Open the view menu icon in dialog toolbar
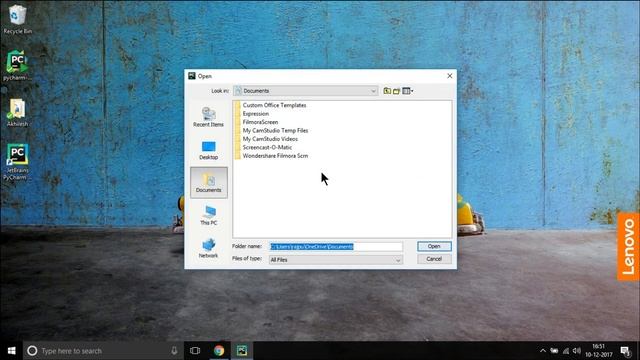The width and height of the screenshot is (640, 360). coord(408,91)
